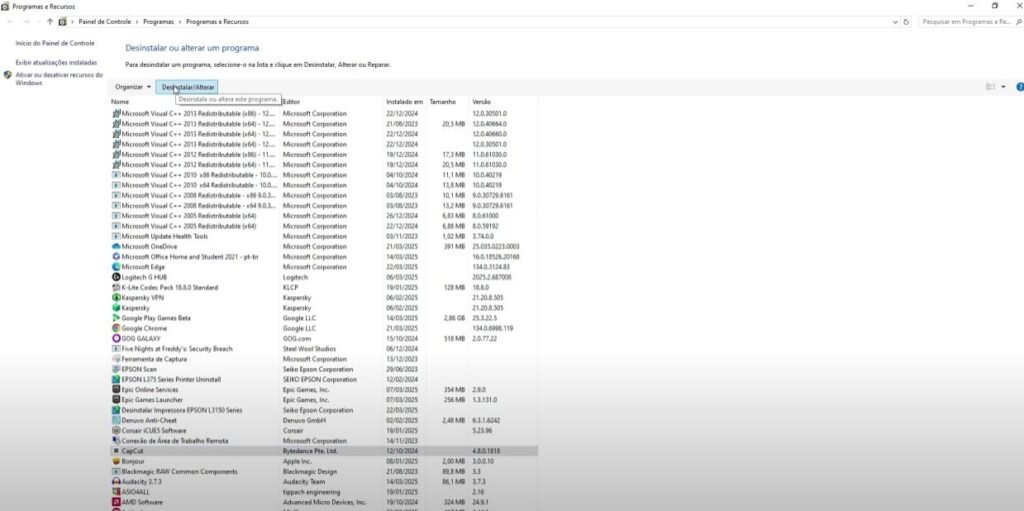Click the EPSON Scan icon
Screen dimensions: 1024x511
[116, 369]
